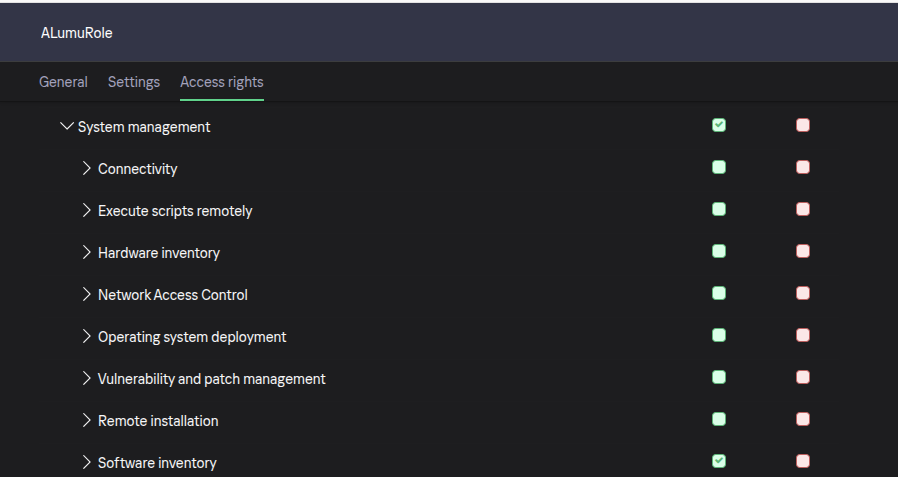
Task: Expand the Connectivity node
Action: click(87, 169)
